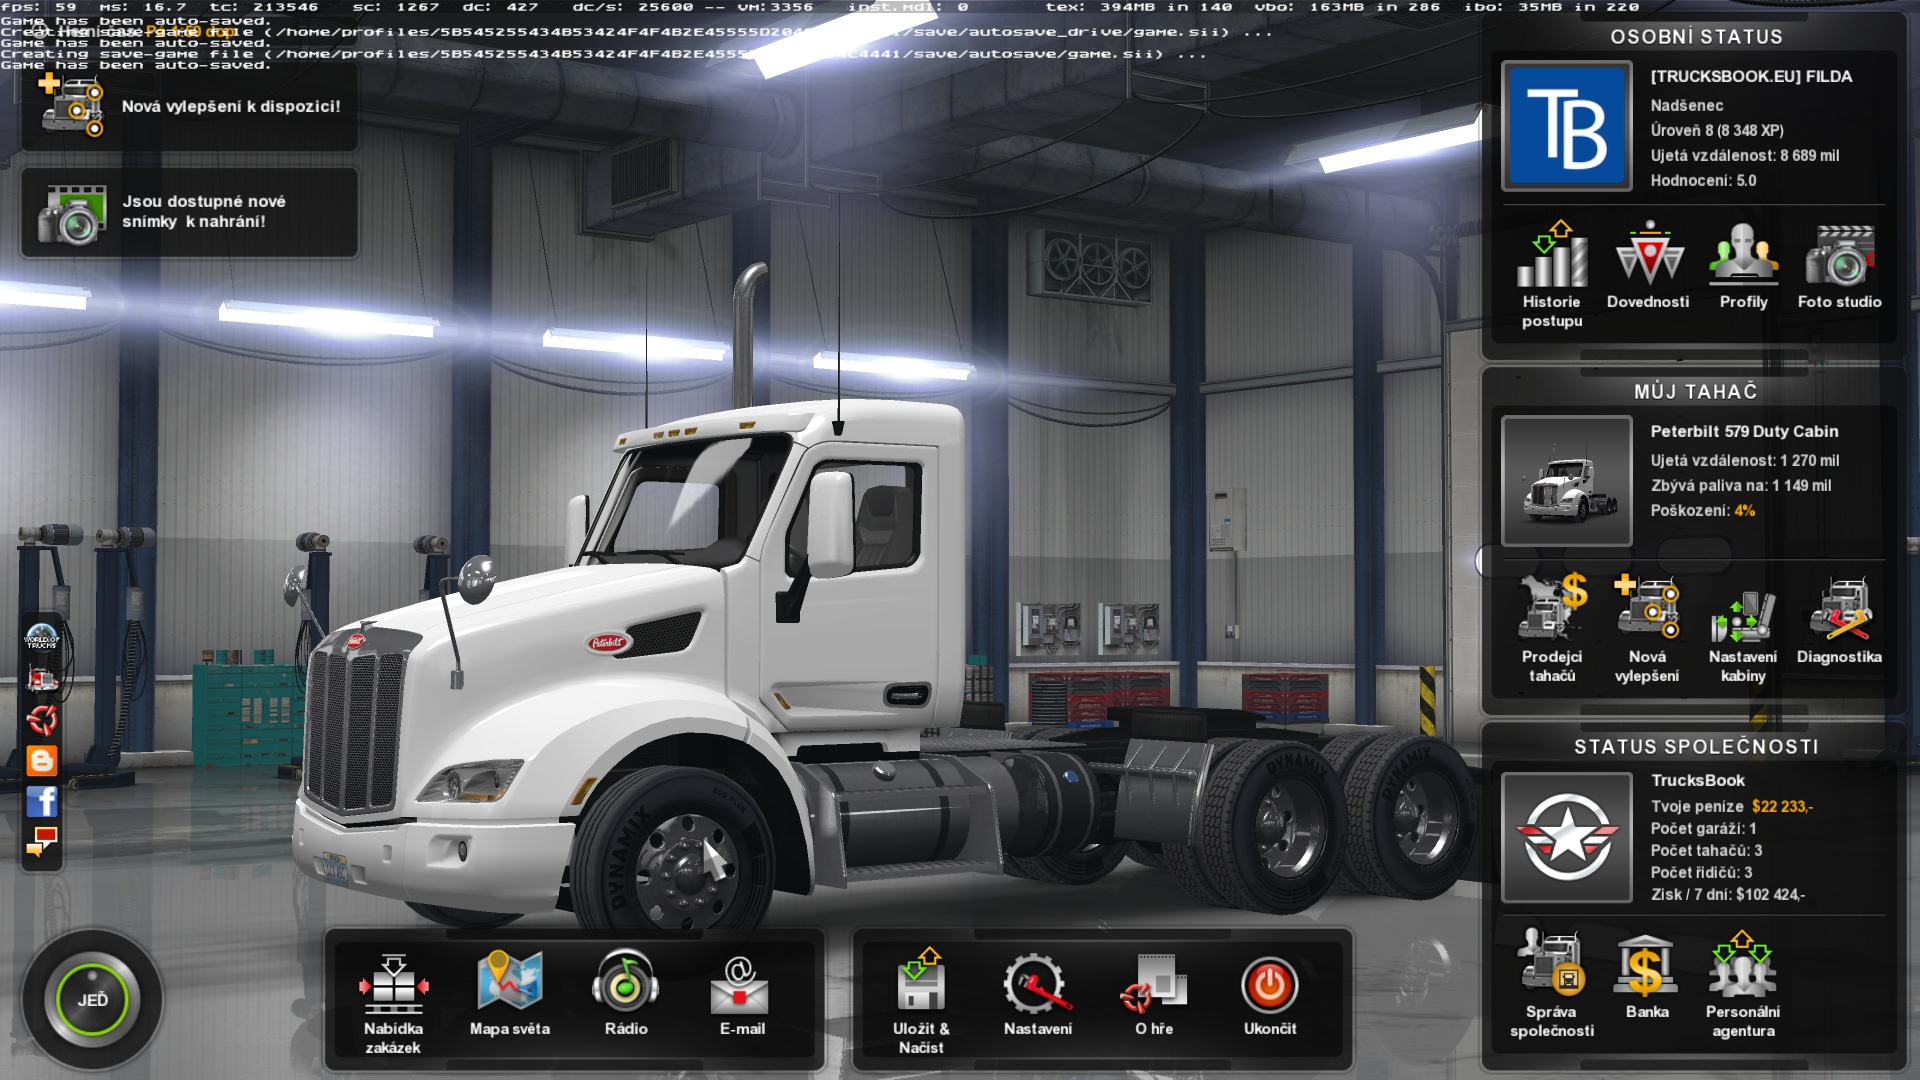Click the player name [TRUCKSBOOK.EU] FILDA
The image size is (1920, 1080).
pos(1751,77)
